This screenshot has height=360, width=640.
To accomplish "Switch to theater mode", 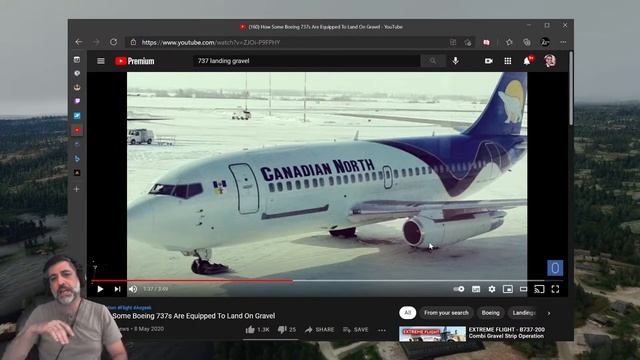I will point(523,289).
